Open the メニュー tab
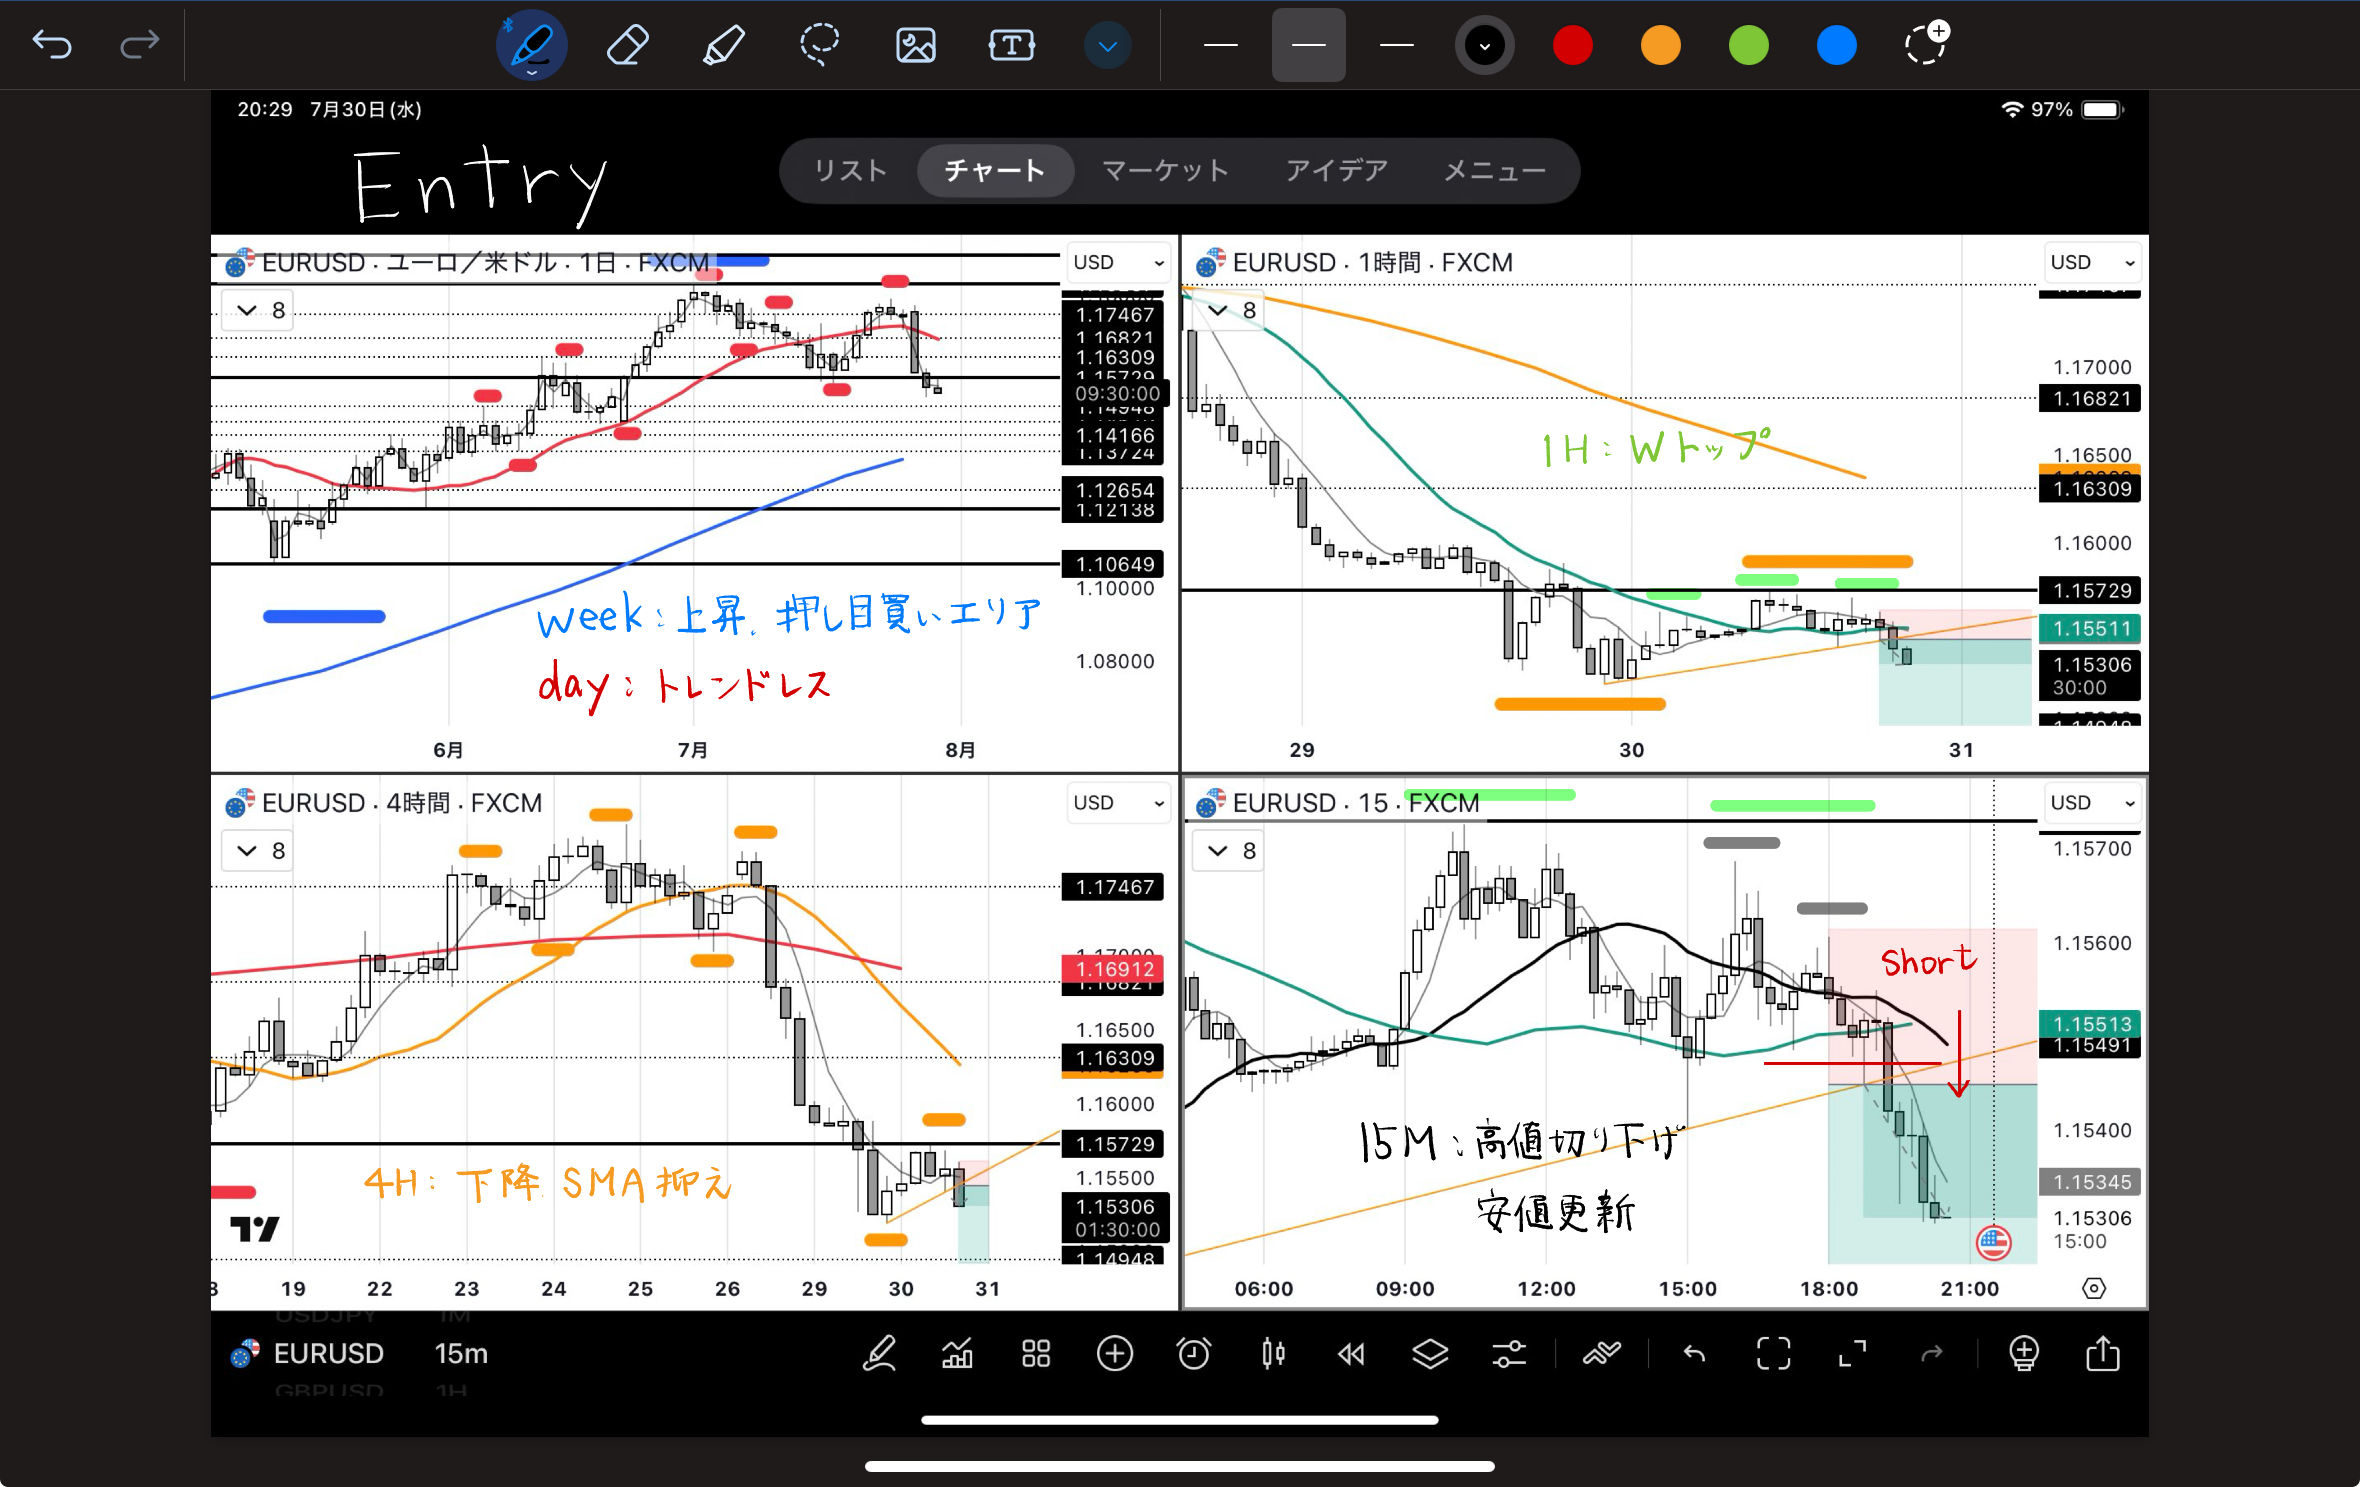 coord(1495,171)
